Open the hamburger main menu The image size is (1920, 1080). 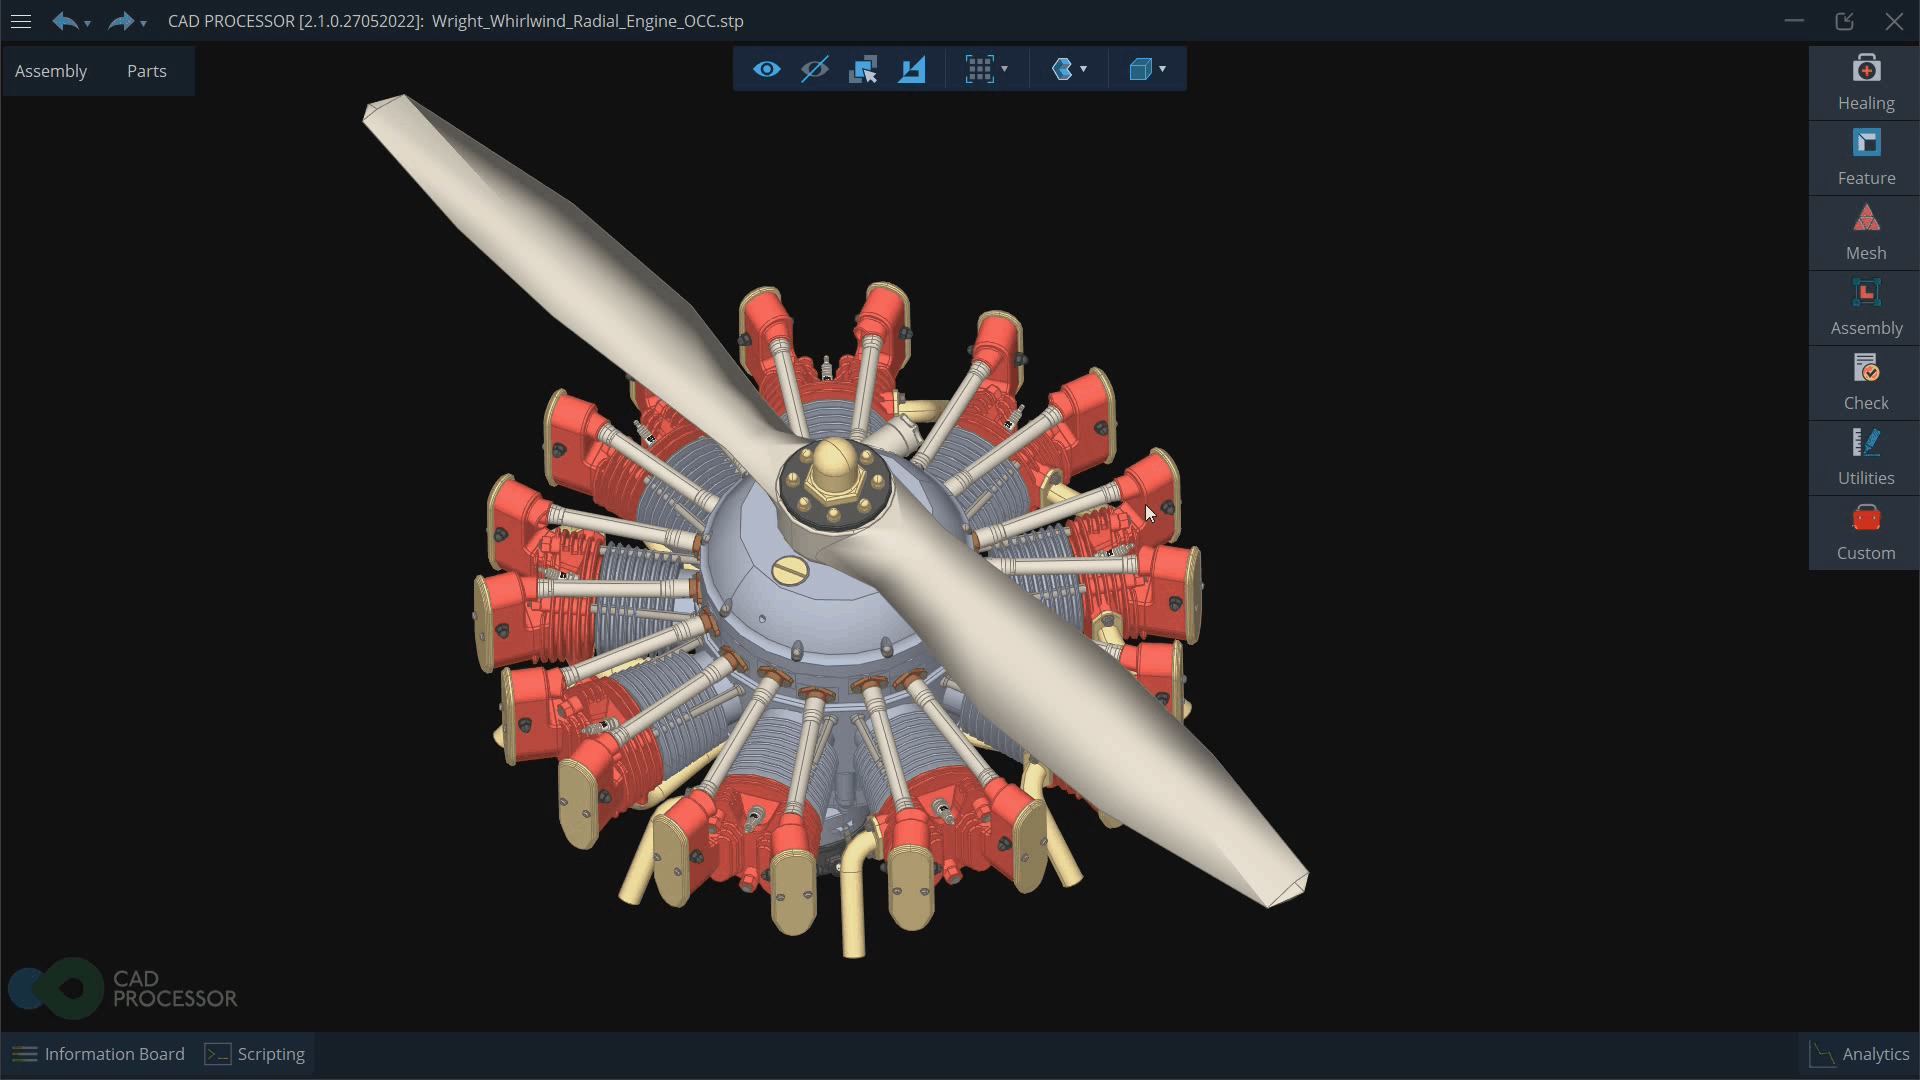21,21
